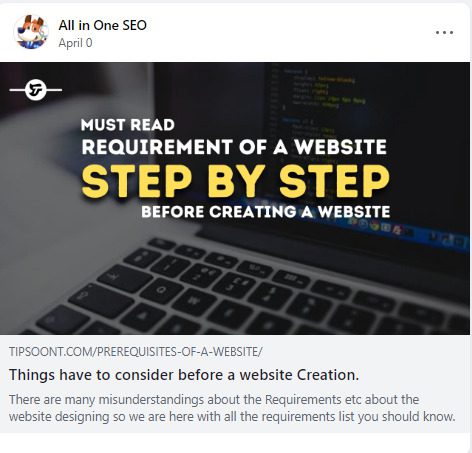Click the yellow STEP BY STEP headline

click(x=236, y=182)
